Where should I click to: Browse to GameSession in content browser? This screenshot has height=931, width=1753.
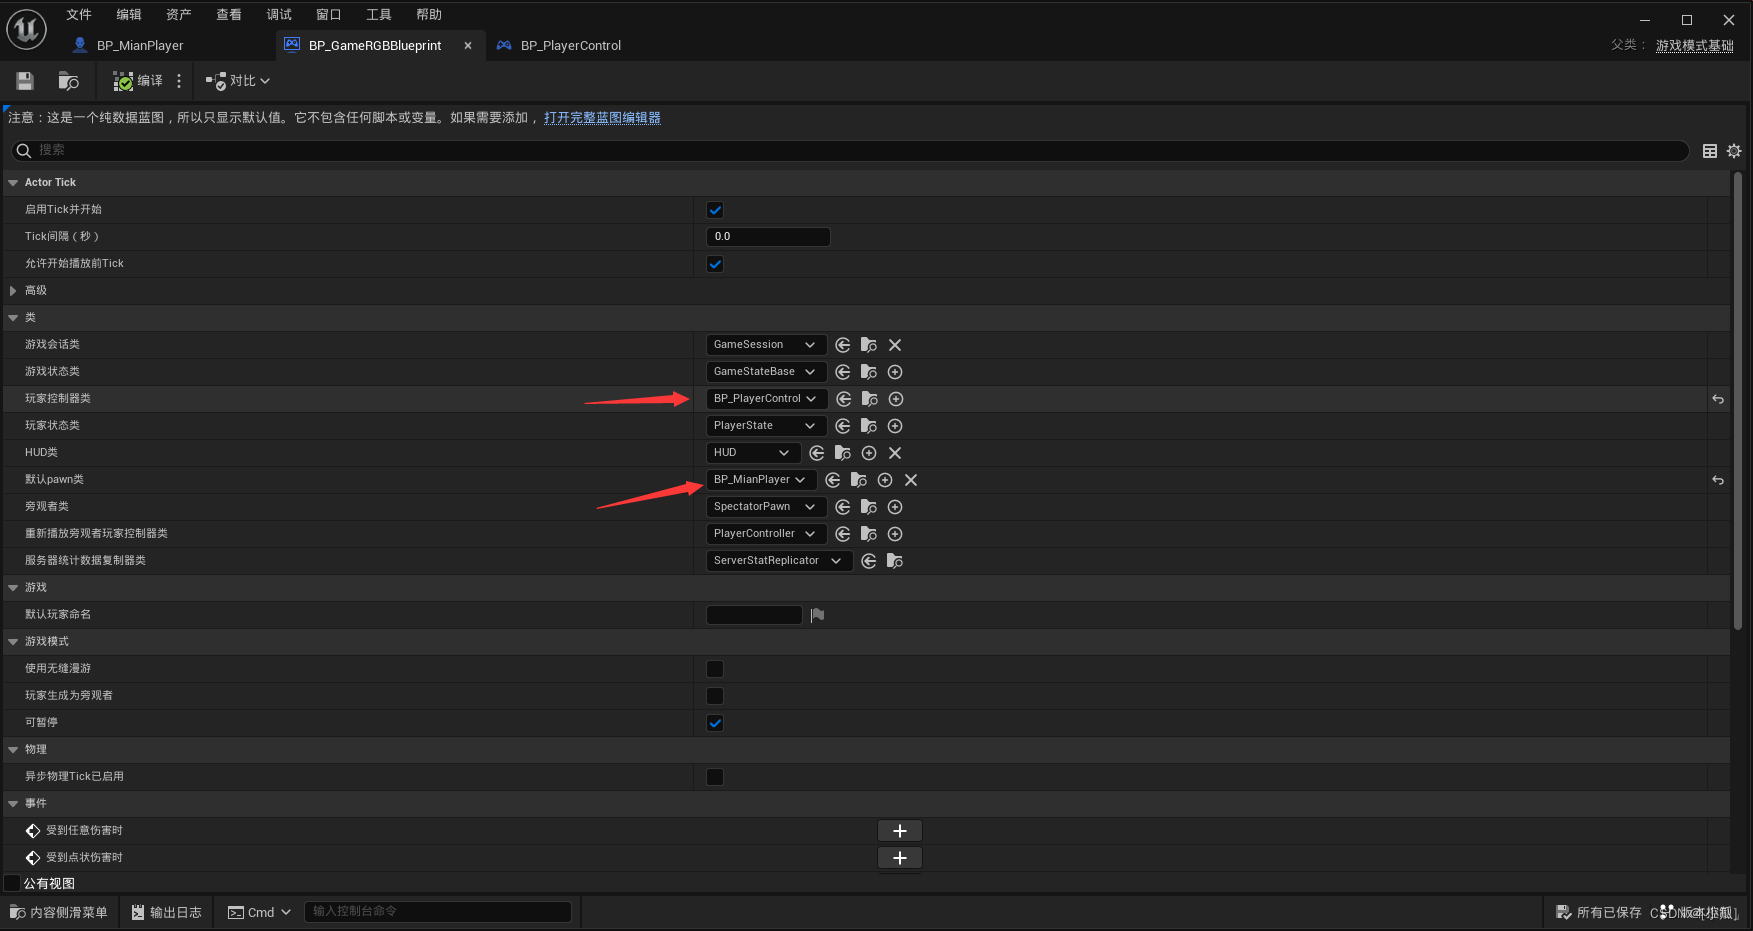869,345
